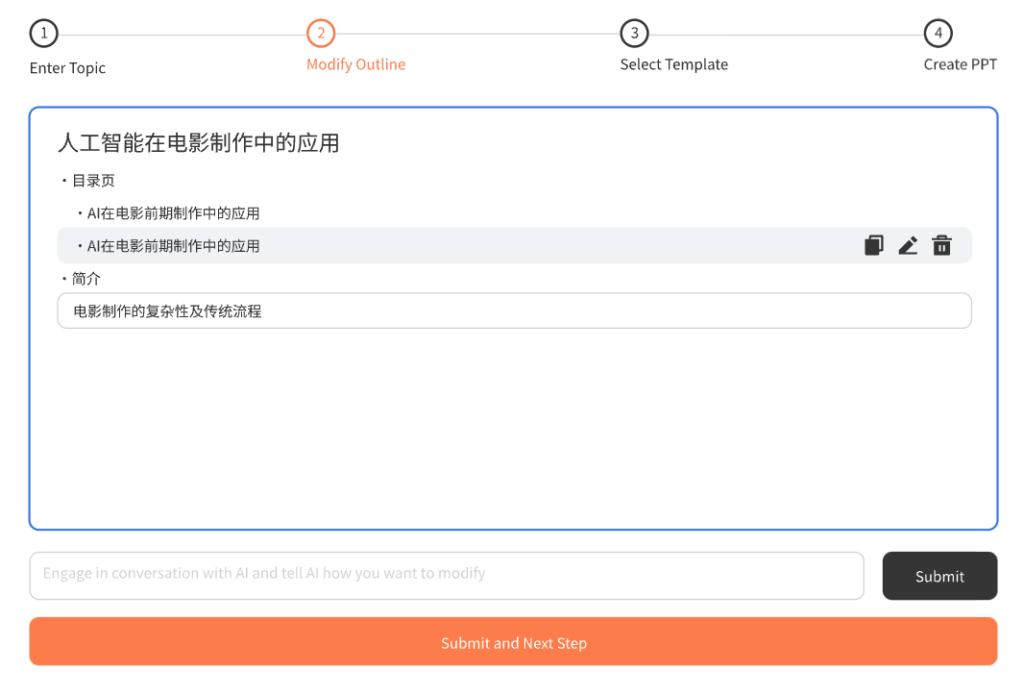Click the Submit and Next Step button

[513, 642]
